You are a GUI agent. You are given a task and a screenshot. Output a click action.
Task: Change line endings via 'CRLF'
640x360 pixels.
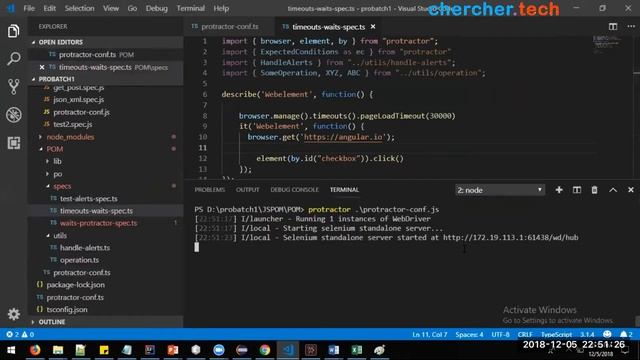click(x=525, y=334)
